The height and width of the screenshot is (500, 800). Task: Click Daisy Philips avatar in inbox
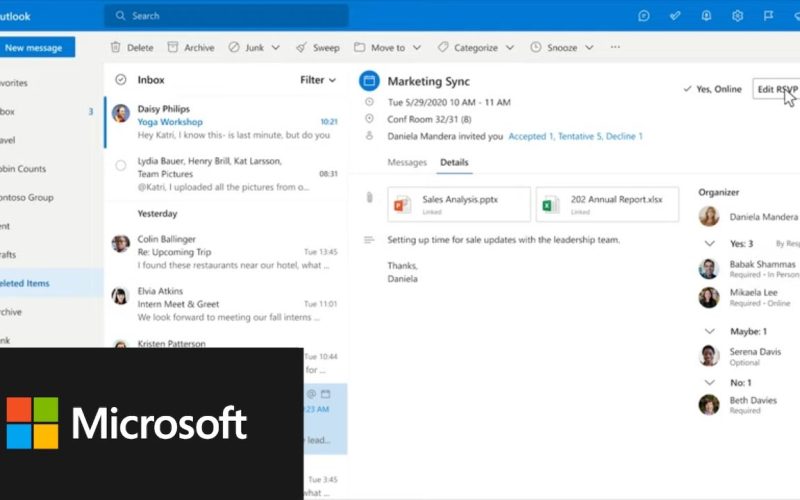click(121, 113)
